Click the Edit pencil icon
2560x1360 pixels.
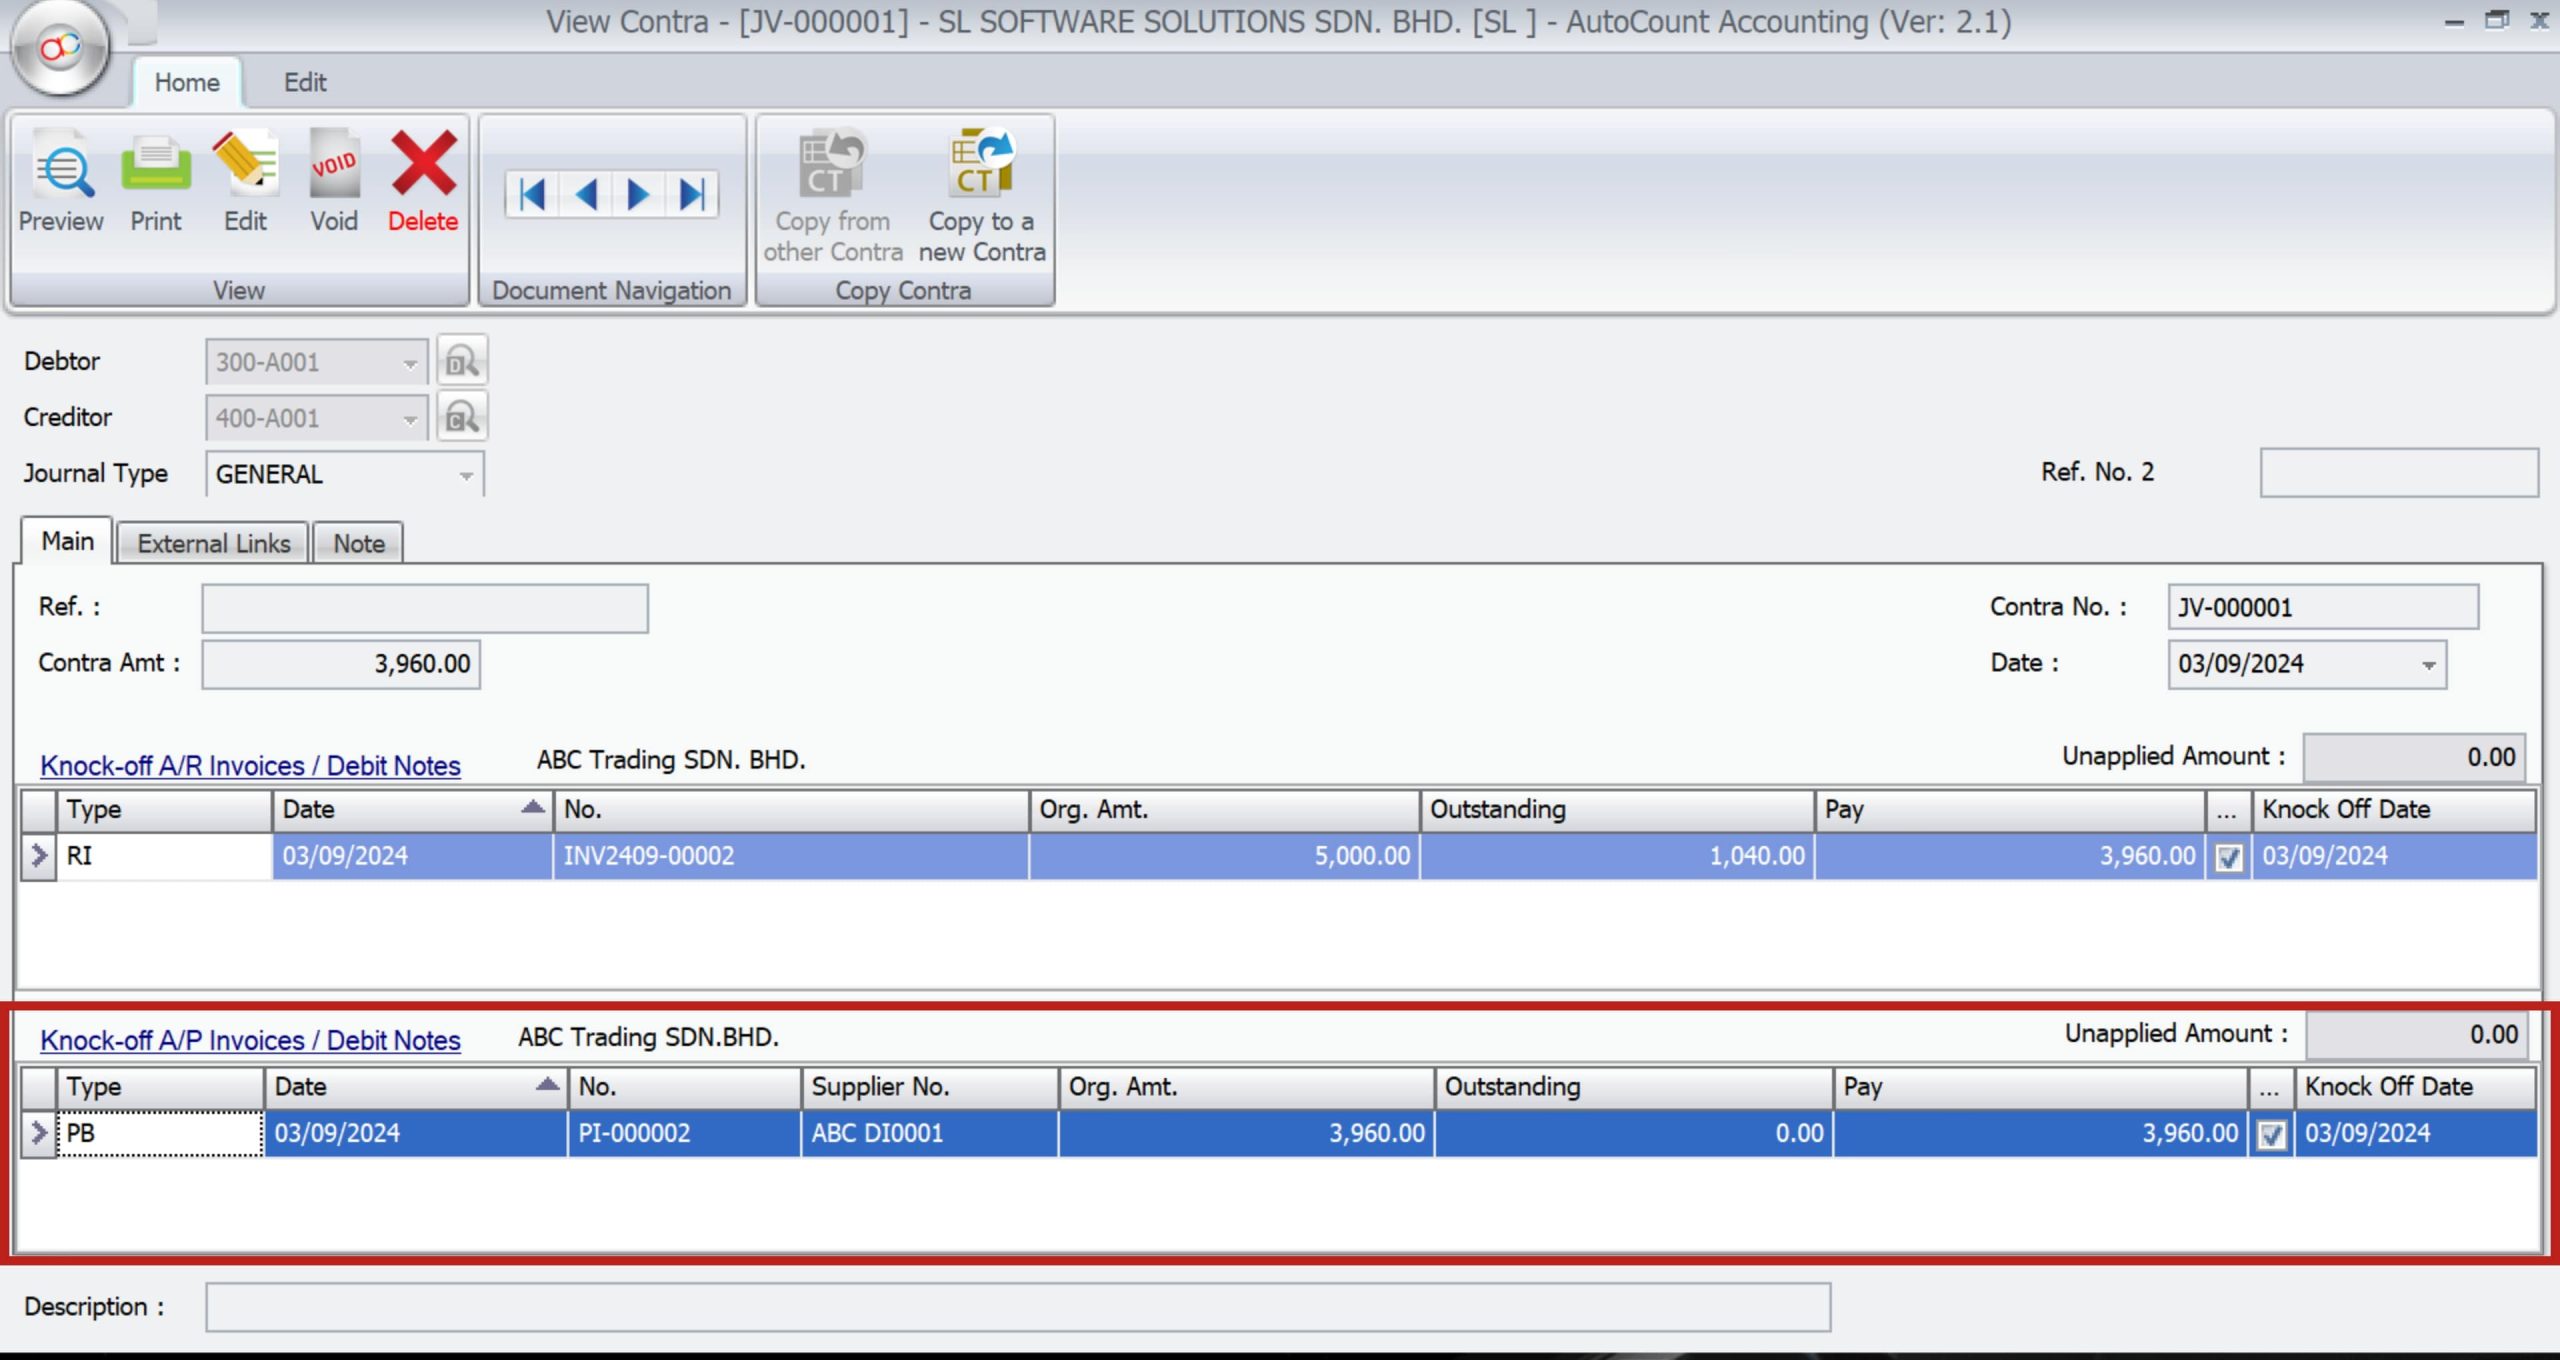pos(244,180)
